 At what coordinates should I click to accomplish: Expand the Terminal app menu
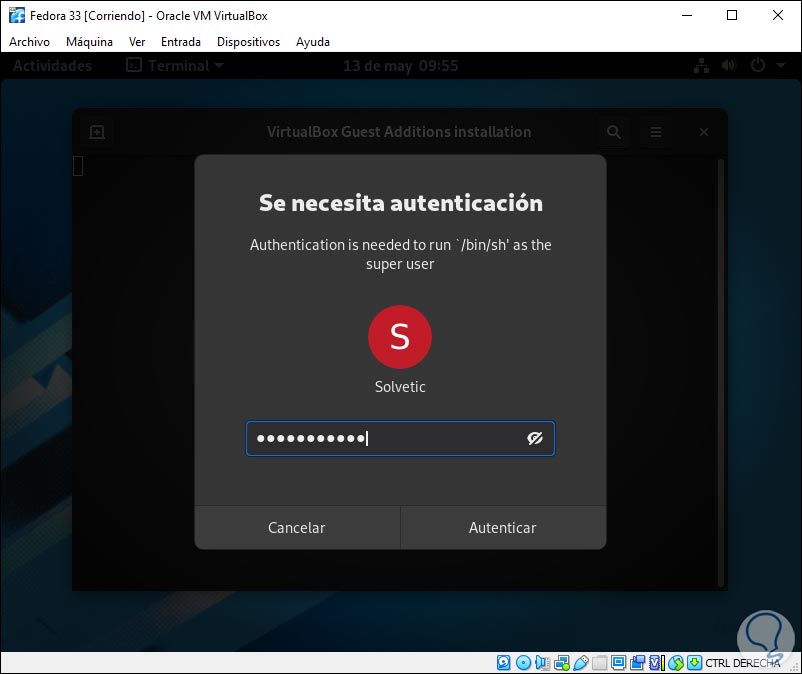click(x=175, y=65)
